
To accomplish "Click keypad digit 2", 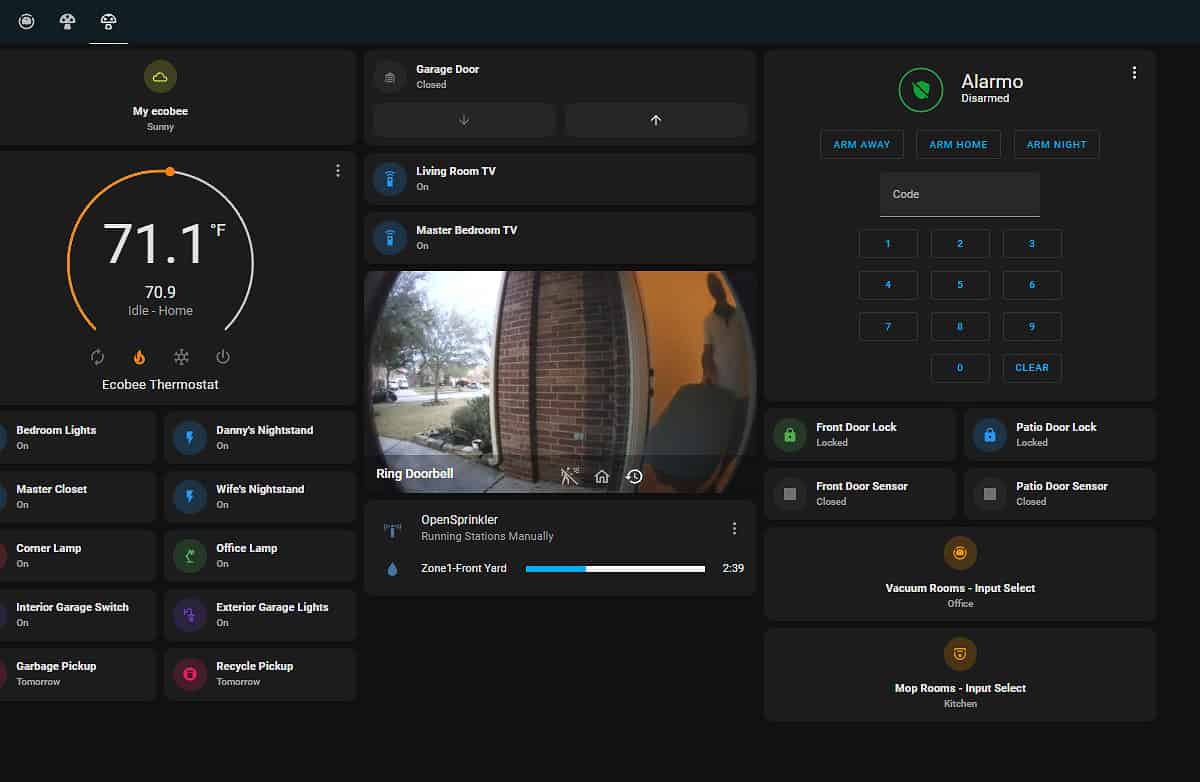I will pyautogui.click(x=960, y=244).
